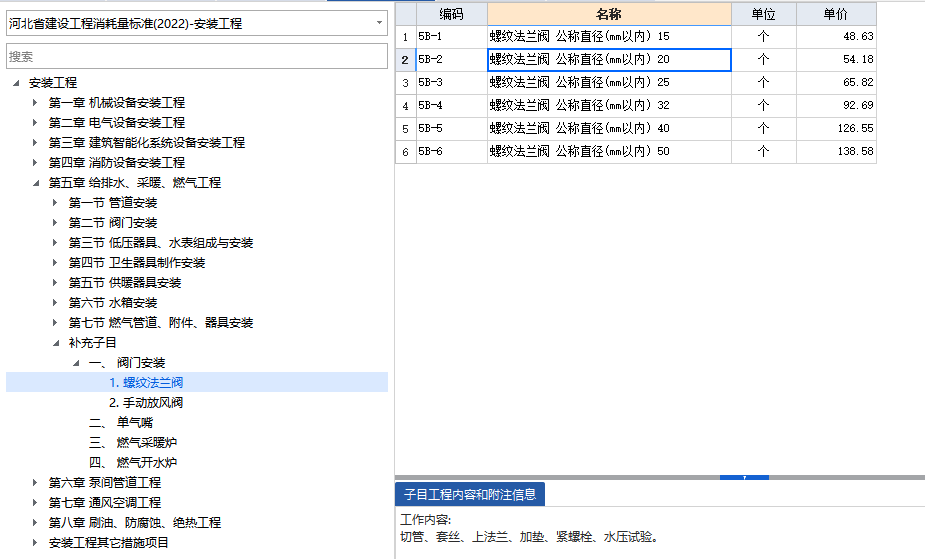The height and width of the screenshot is (559, 925).
Task: Click name cell 螺纹法兰阀 公称直径 15
Action: point(609,37)
